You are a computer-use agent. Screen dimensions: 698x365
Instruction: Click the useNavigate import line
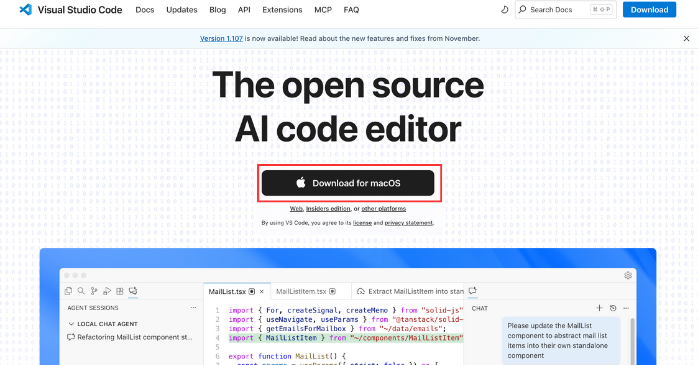(x=345, y=320)
